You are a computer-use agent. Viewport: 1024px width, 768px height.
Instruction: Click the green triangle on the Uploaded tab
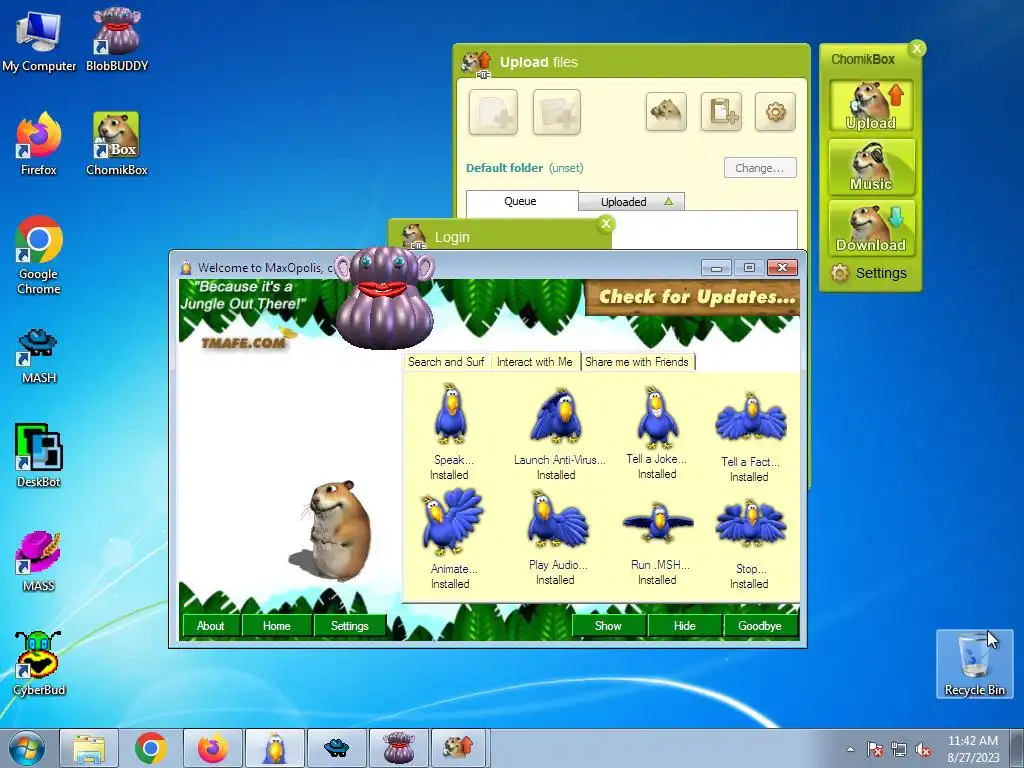(668, 201)
